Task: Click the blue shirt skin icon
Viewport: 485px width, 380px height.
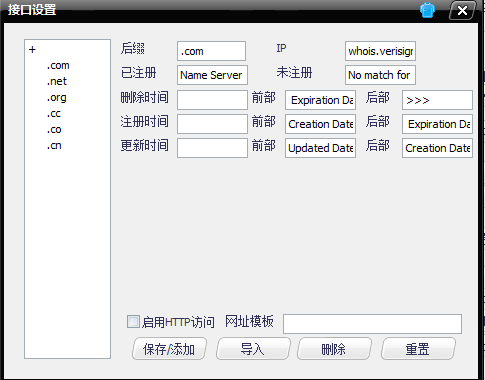Action: click(427, 10)
